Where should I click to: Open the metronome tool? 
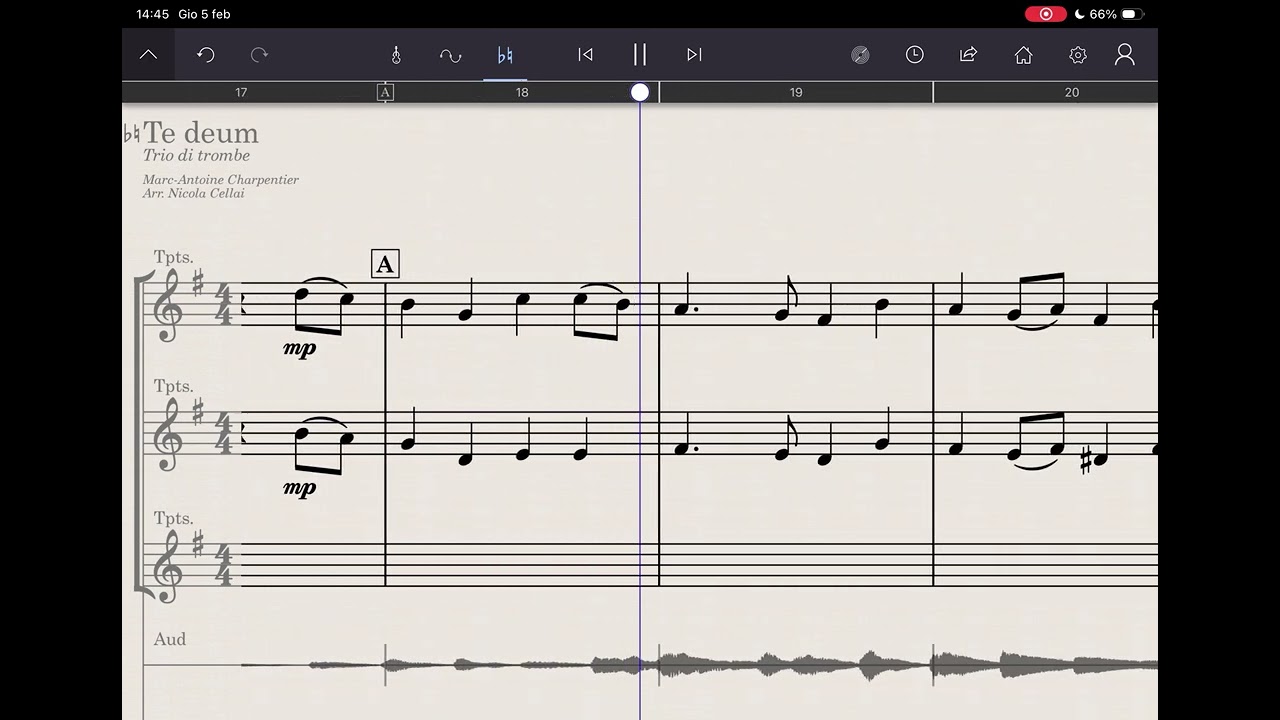pos(396,55)
